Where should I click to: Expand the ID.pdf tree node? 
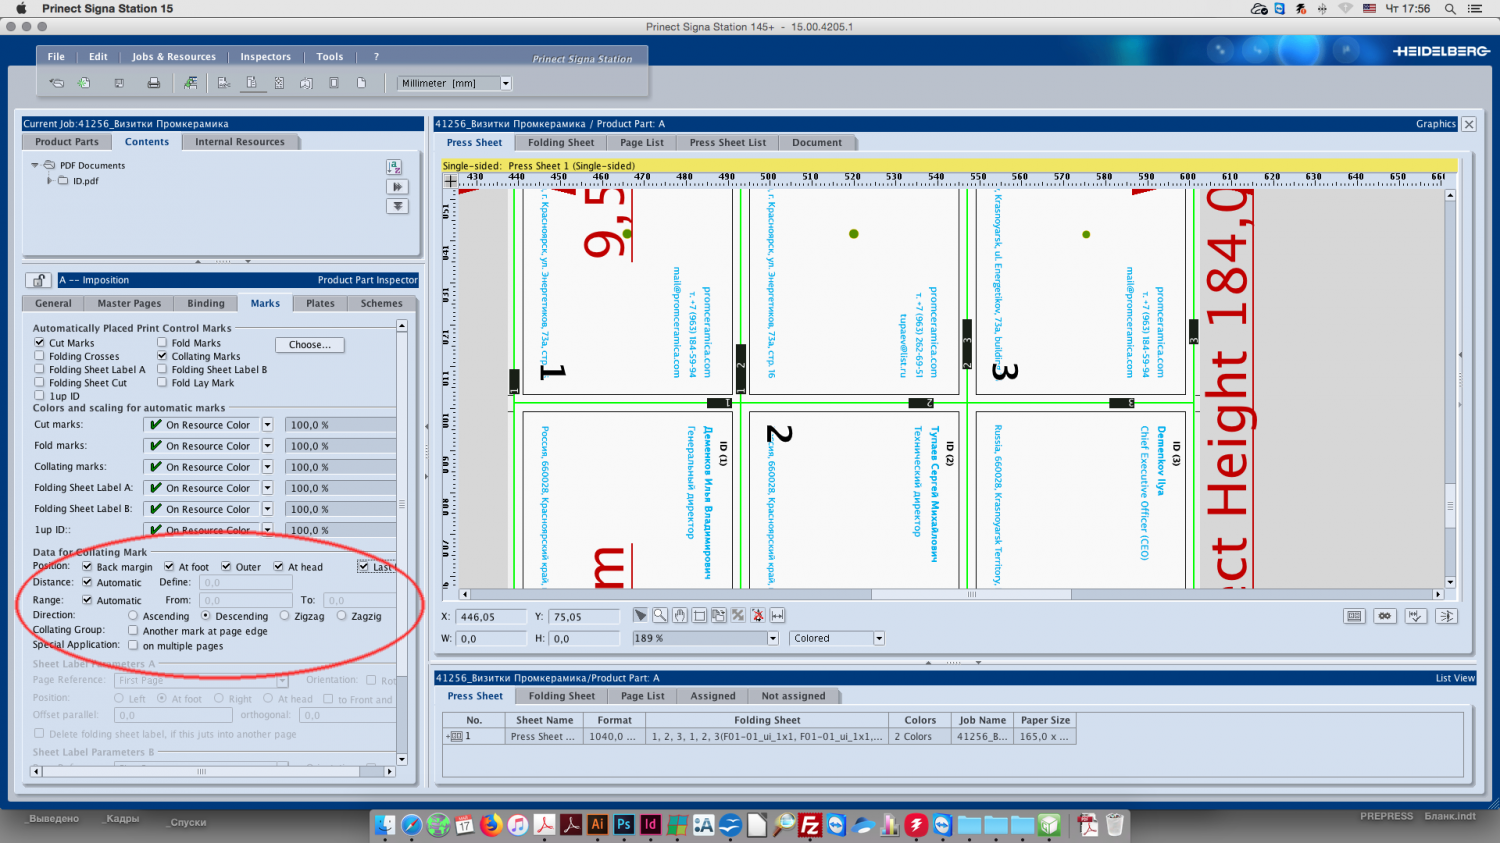(50, 181)
